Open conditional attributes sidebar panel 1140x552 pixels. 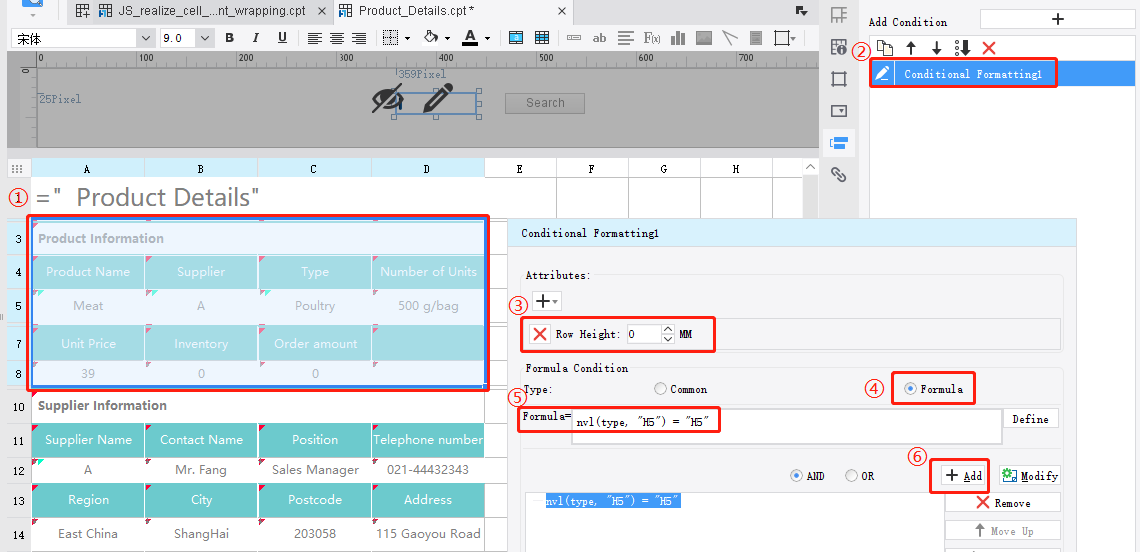pos(839,143)
